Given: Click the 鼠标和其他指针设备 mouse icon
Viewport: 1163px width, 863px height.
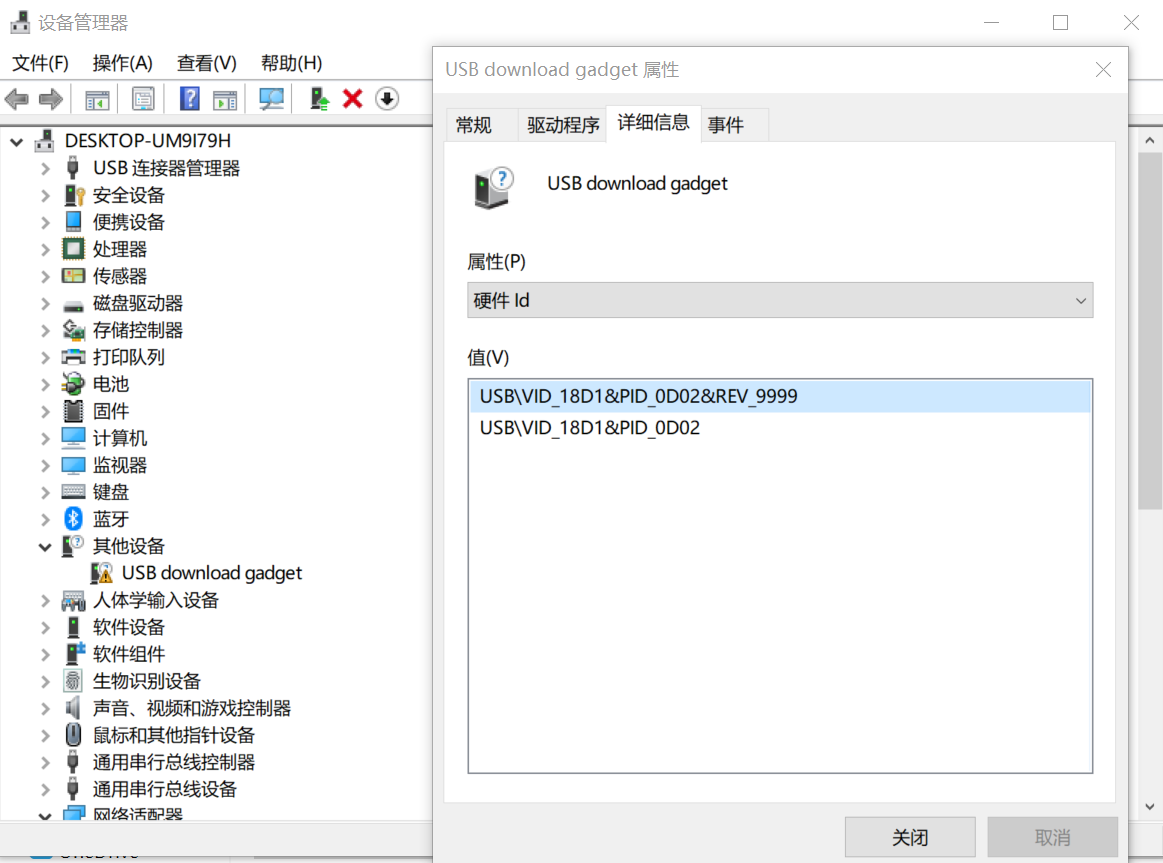Looking at the screenshot, I should pyautogui.click(x=73, y=735).
